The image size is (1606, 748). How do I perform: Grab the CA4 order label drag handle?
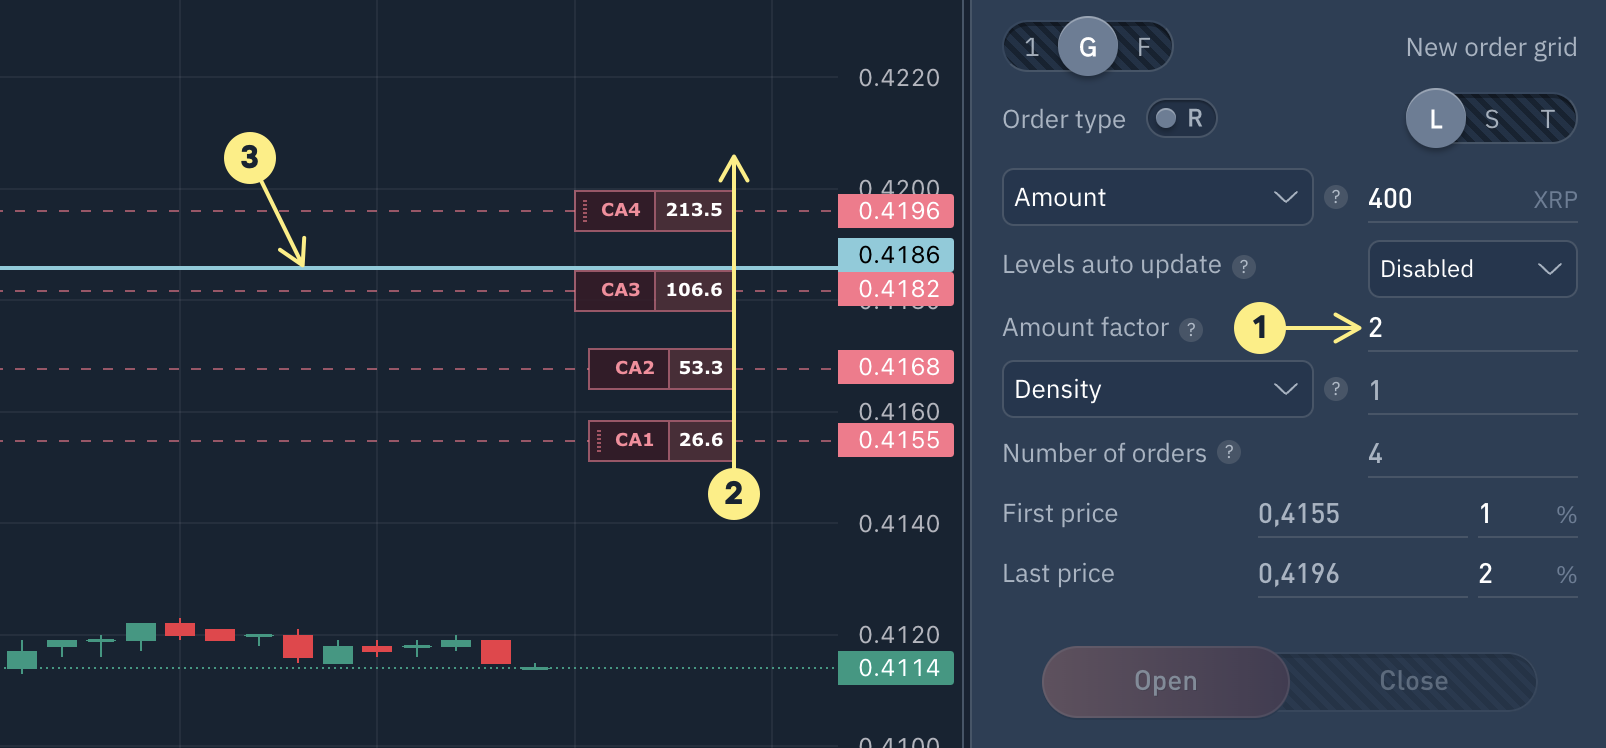pyautogui.click(x=585, y=210)
